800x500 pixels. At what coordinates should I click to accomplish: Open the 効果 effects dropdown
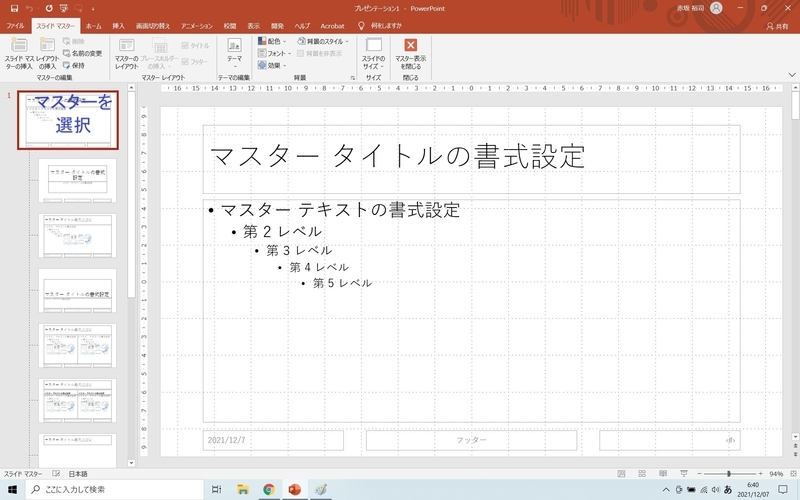[x=272, y=65]
